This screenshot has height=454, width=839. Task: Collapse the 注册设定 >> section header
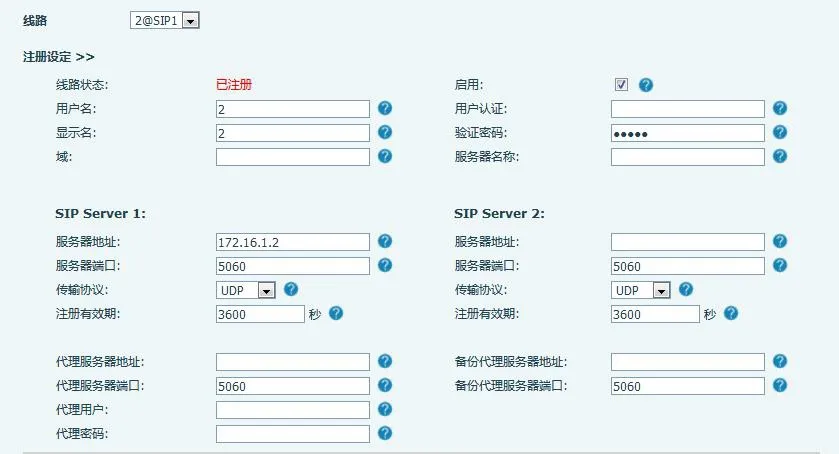[x=59, y=57]
